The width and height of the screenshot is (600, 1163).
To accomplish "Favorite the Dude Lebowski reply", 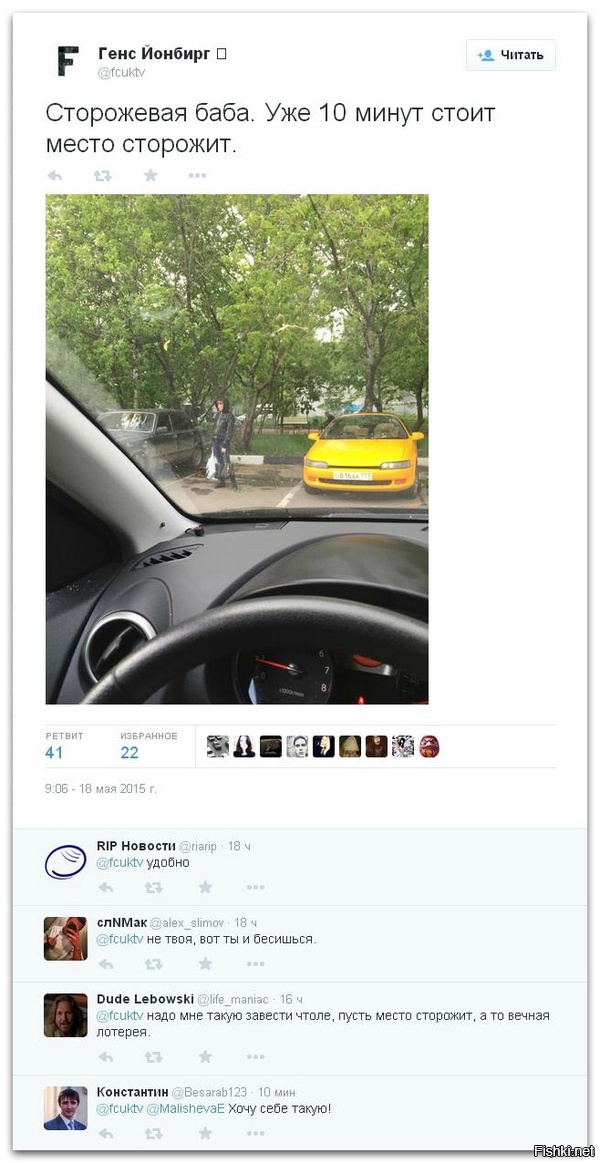I will tap(205, 1056).
